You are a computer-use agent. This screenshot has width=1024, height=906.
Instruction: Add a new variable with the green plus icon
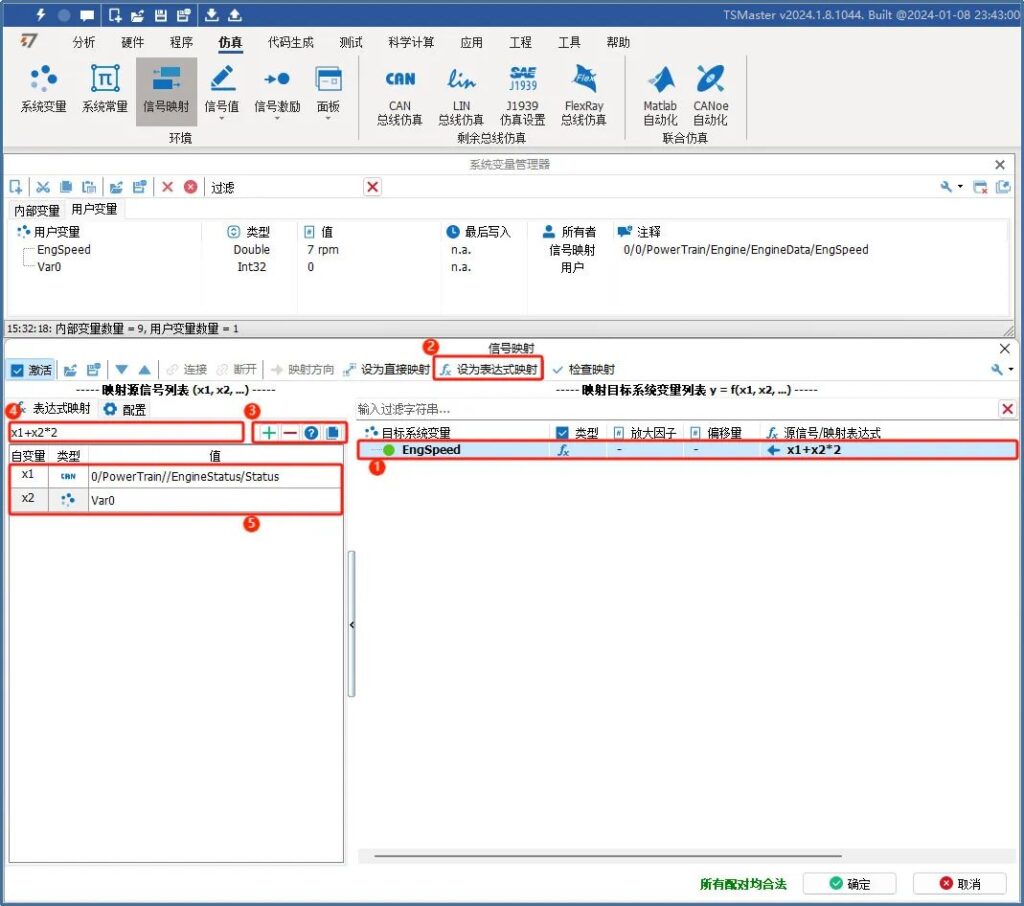267,432
